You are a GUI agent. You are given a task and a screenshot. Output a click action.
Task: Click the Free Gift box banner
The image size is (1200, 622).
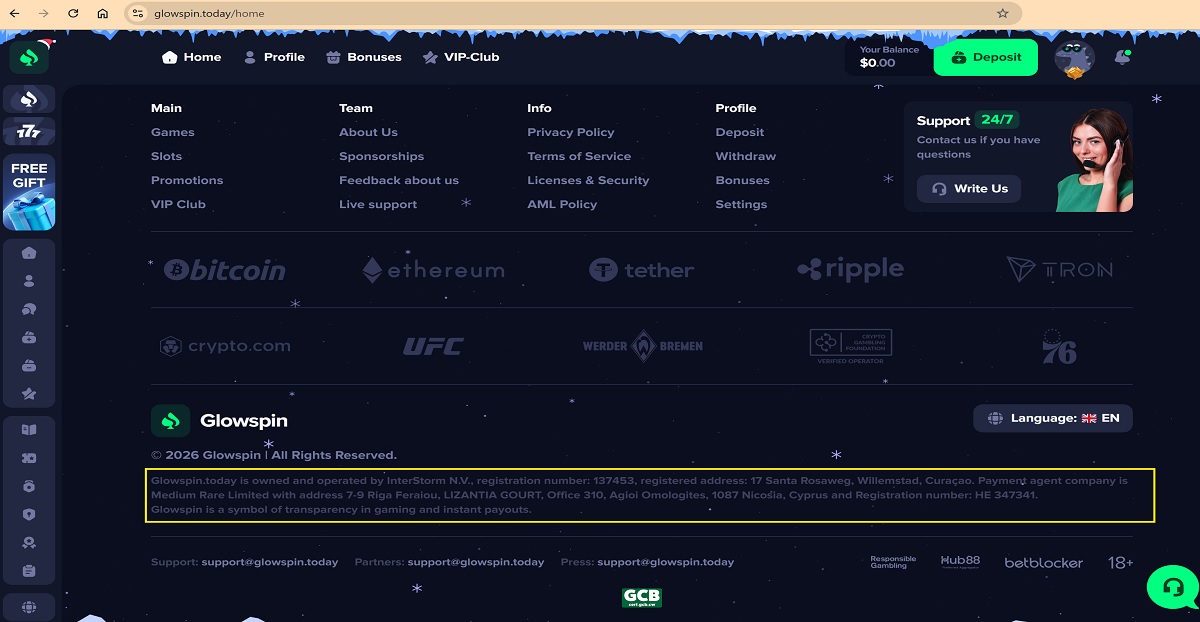pyautogui.click(x=29, y=192)
